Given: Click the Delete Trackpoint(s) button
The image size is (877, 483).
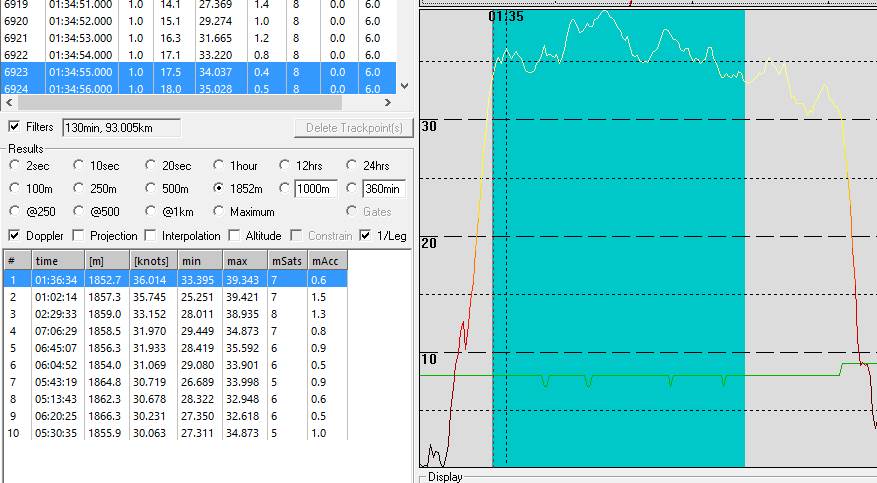Looking at the screenshot, I should click(353, 128).
